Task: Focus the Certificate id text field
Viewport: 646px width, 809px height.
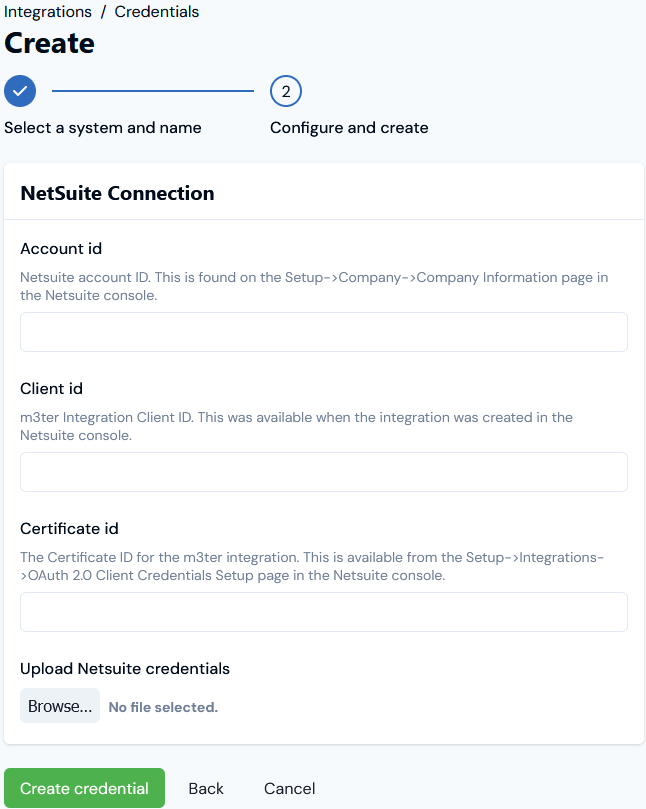Action: [324, 612]
